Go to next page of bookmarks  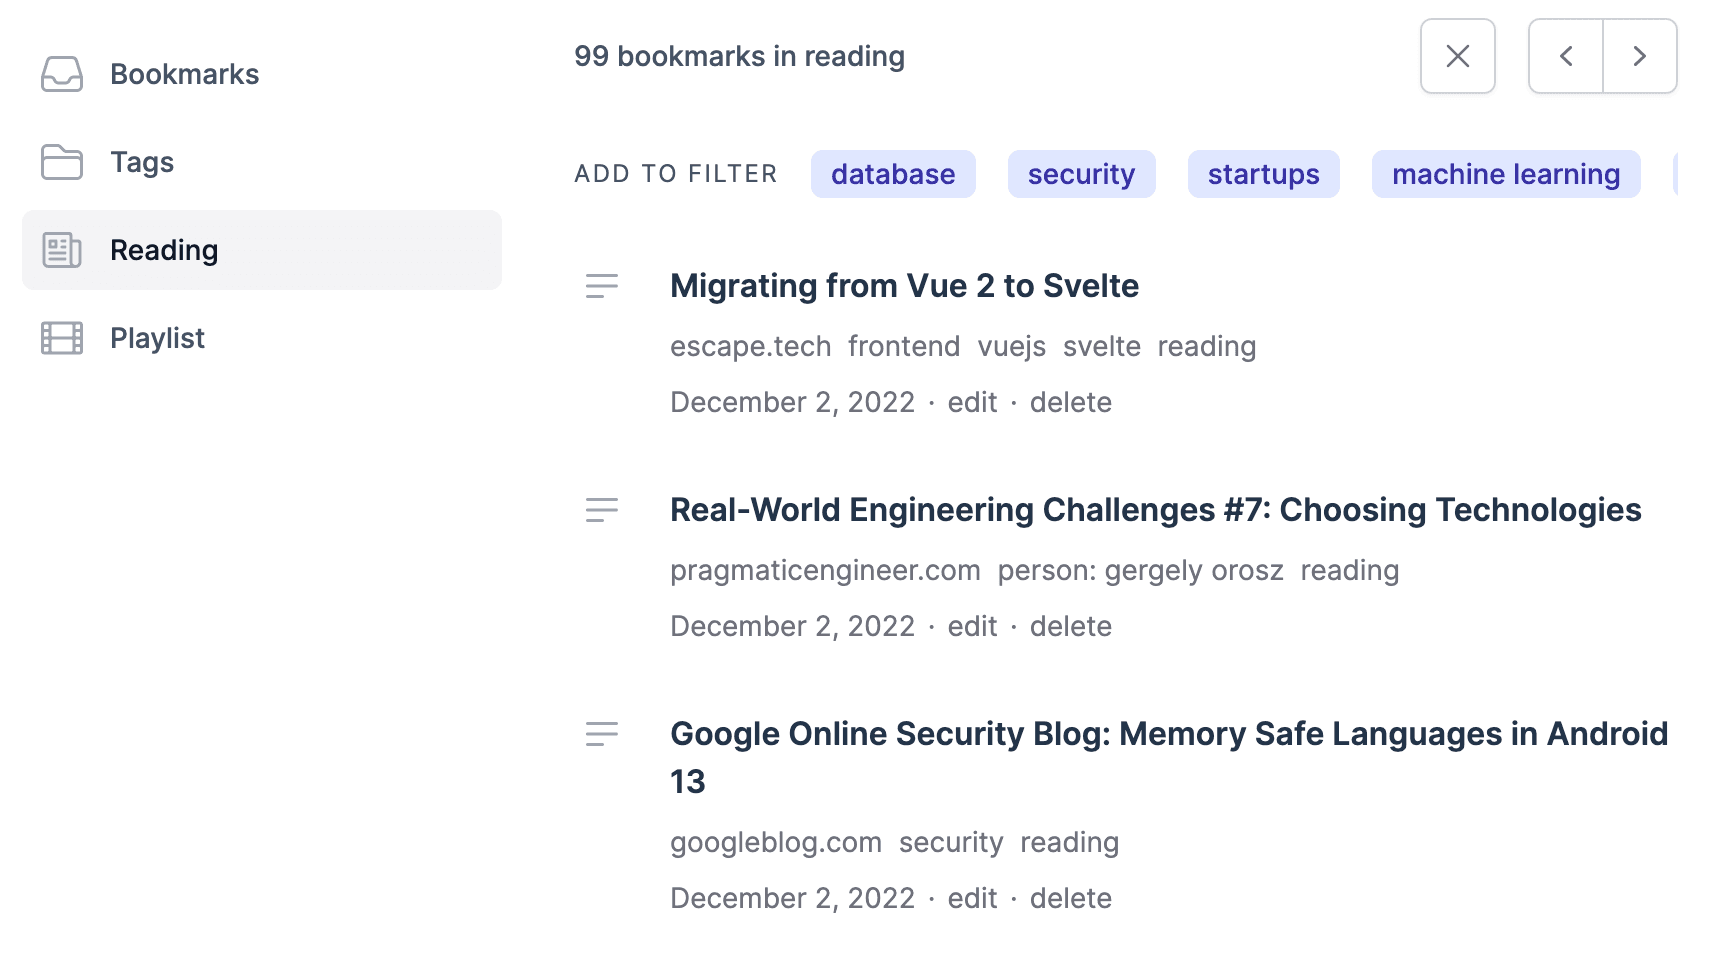pos(1639,56)
